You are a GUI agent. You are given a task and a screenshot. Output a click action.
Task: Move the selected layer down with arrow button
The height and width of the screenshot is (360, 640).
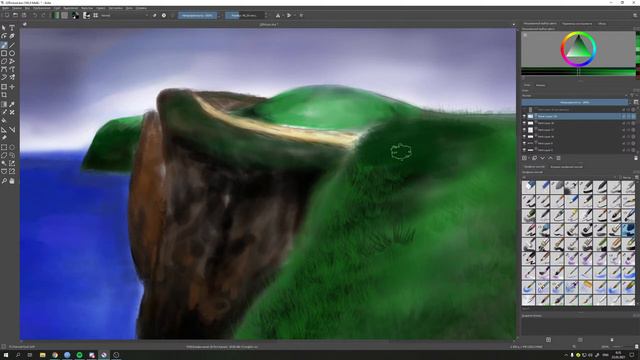[542, 158]
